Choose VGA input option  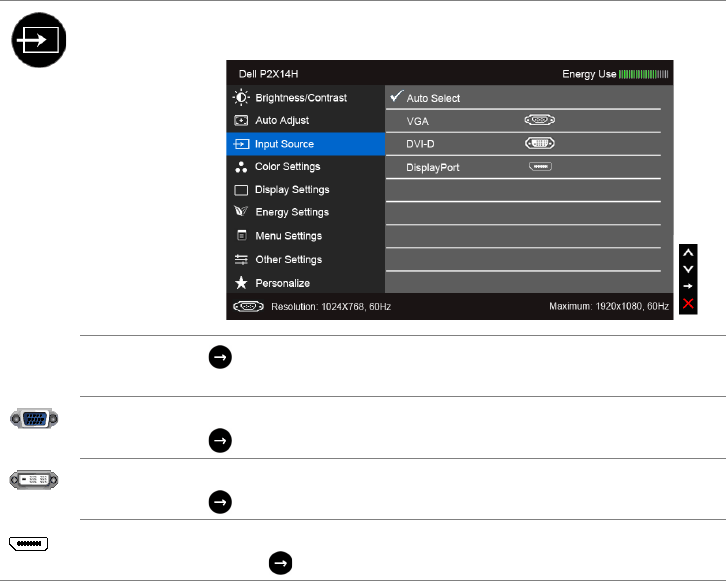(523, 121)
